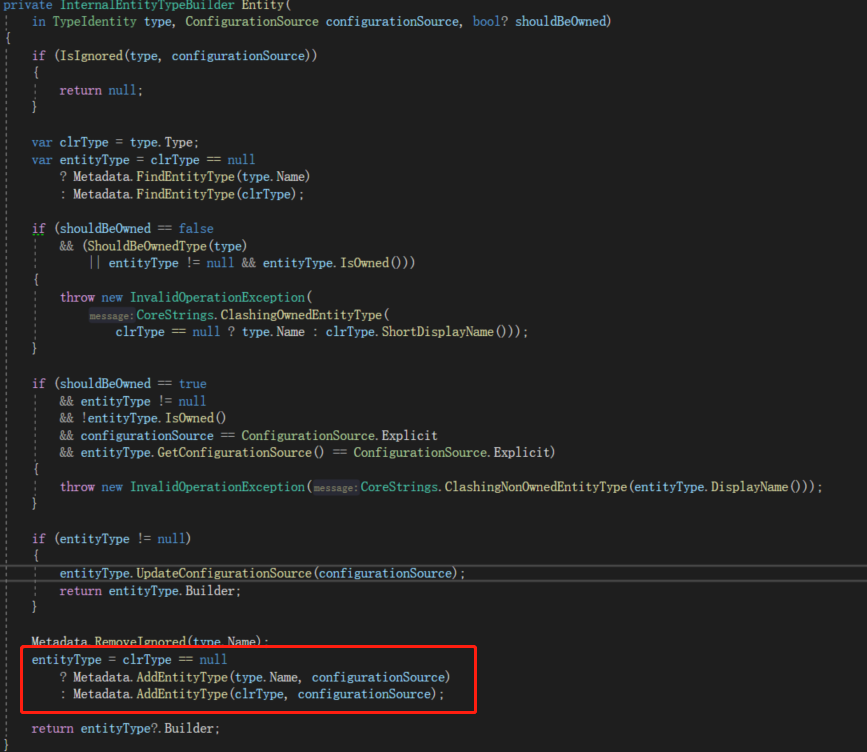Click 'shouldBeOwned' parameter in the method signature
This screenshot has width=867, height=752.
click(561, 22)
